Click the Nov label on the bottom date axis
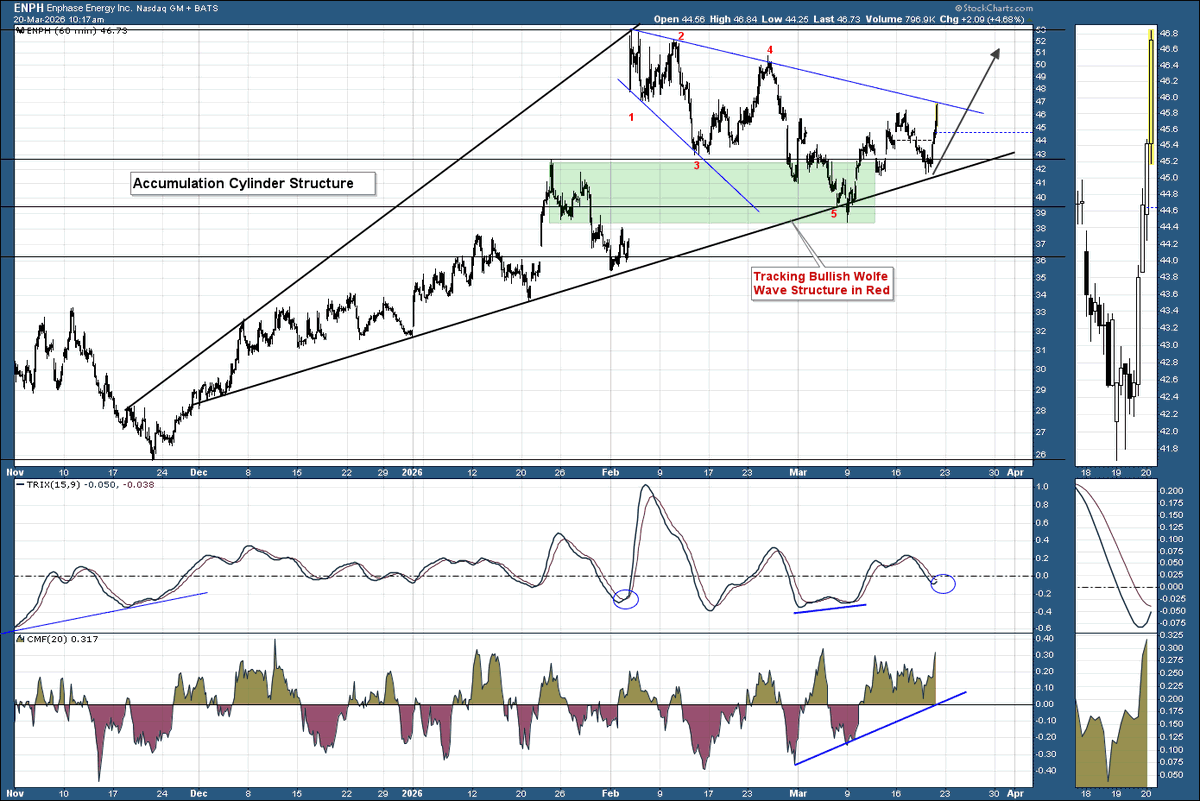 click(x=15, y=792)
